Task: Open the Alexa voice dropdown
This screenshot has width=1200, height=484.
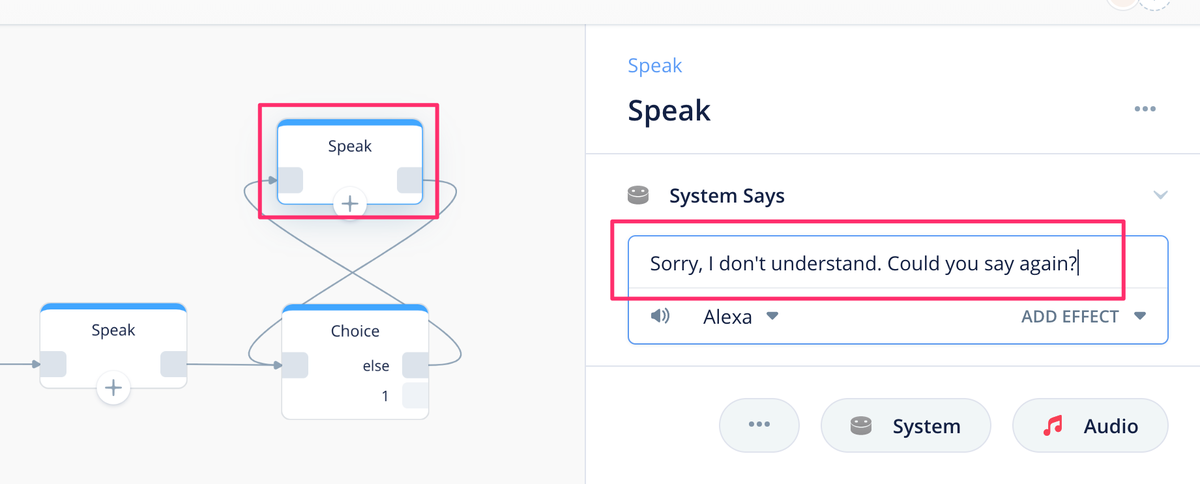Action: (x=740, y=317)
